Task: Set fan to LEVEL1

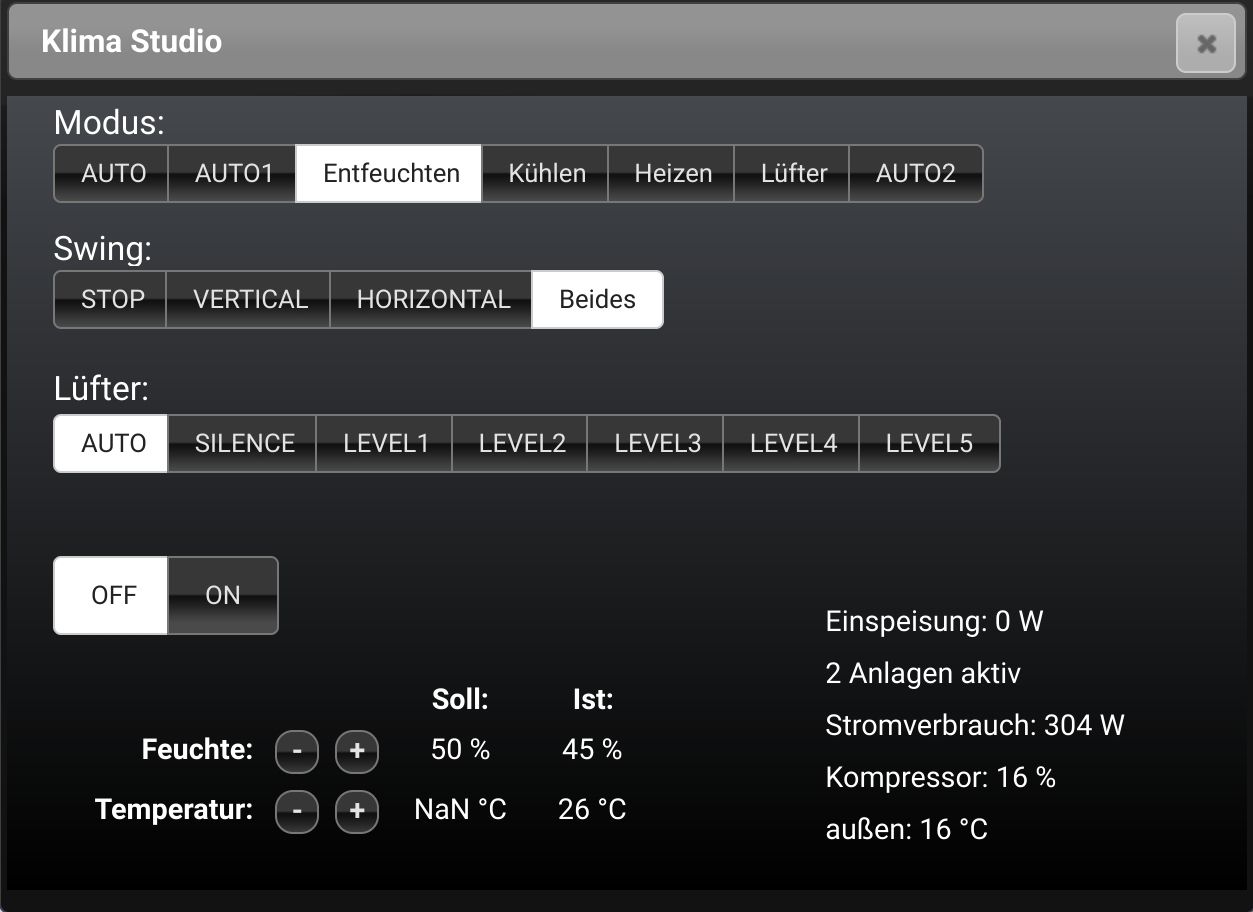Action: 385,443
